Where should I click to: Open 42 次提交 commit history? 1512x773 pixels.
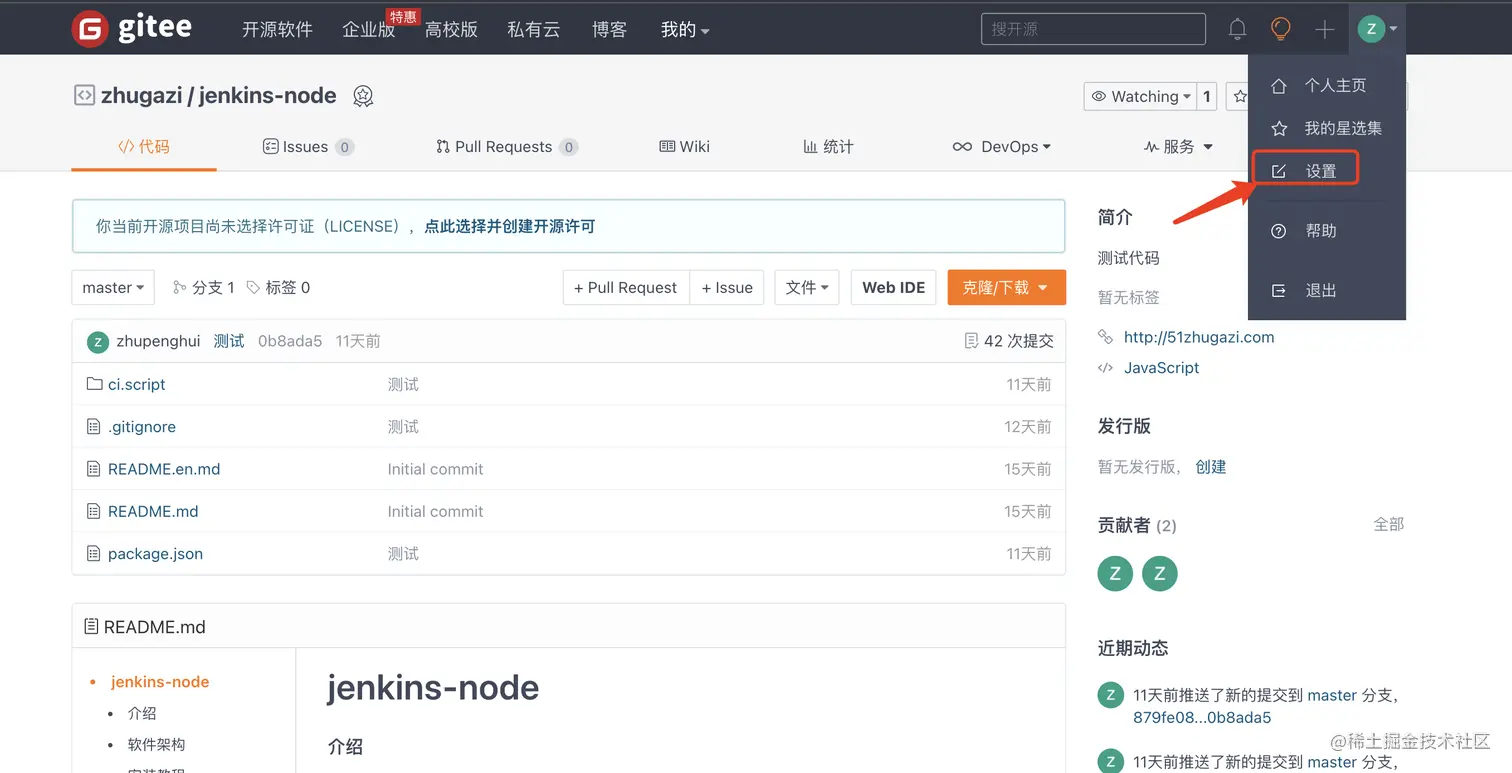click(1009, 341)
